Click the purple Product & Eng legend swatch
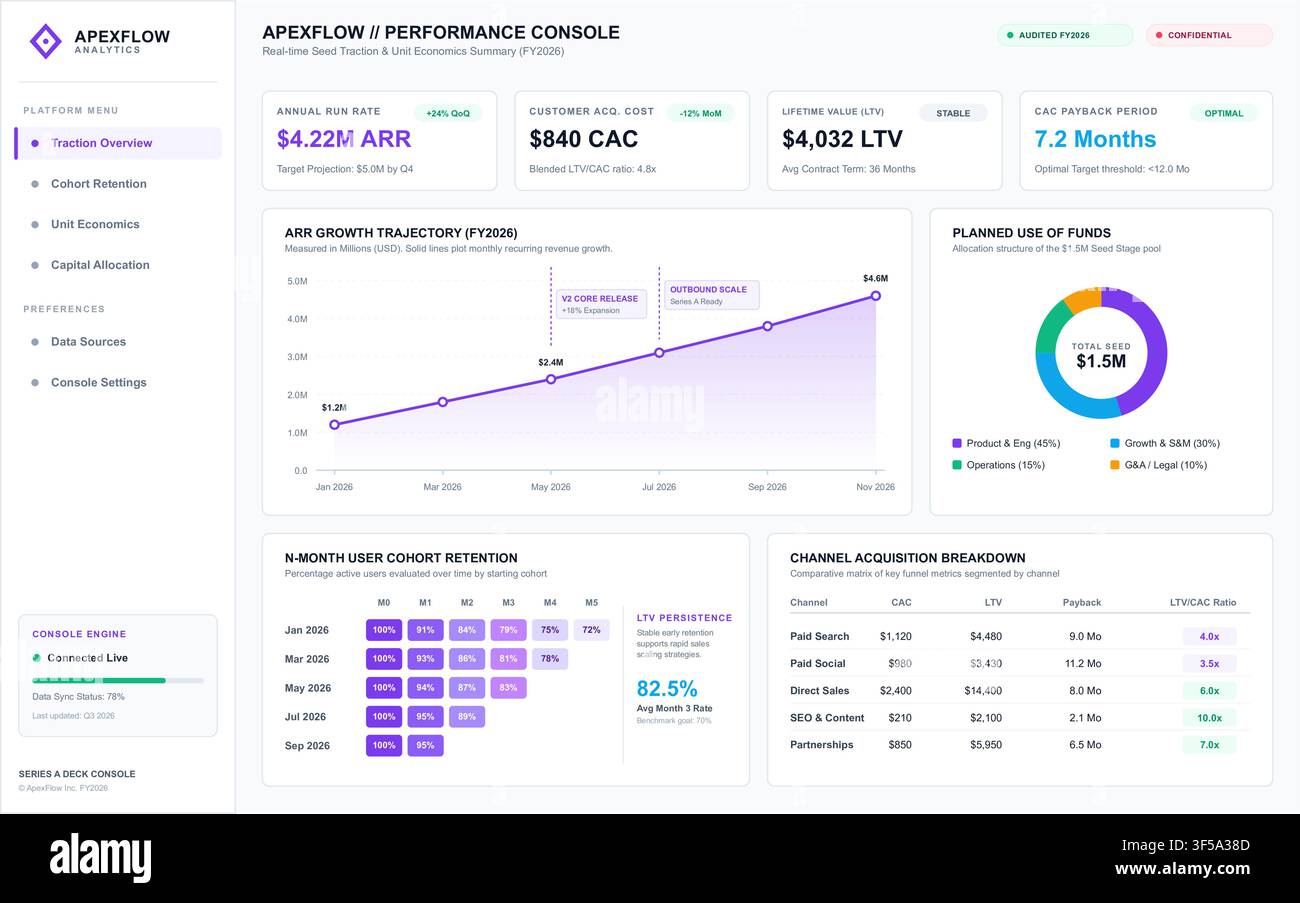 tap(957, 443)
